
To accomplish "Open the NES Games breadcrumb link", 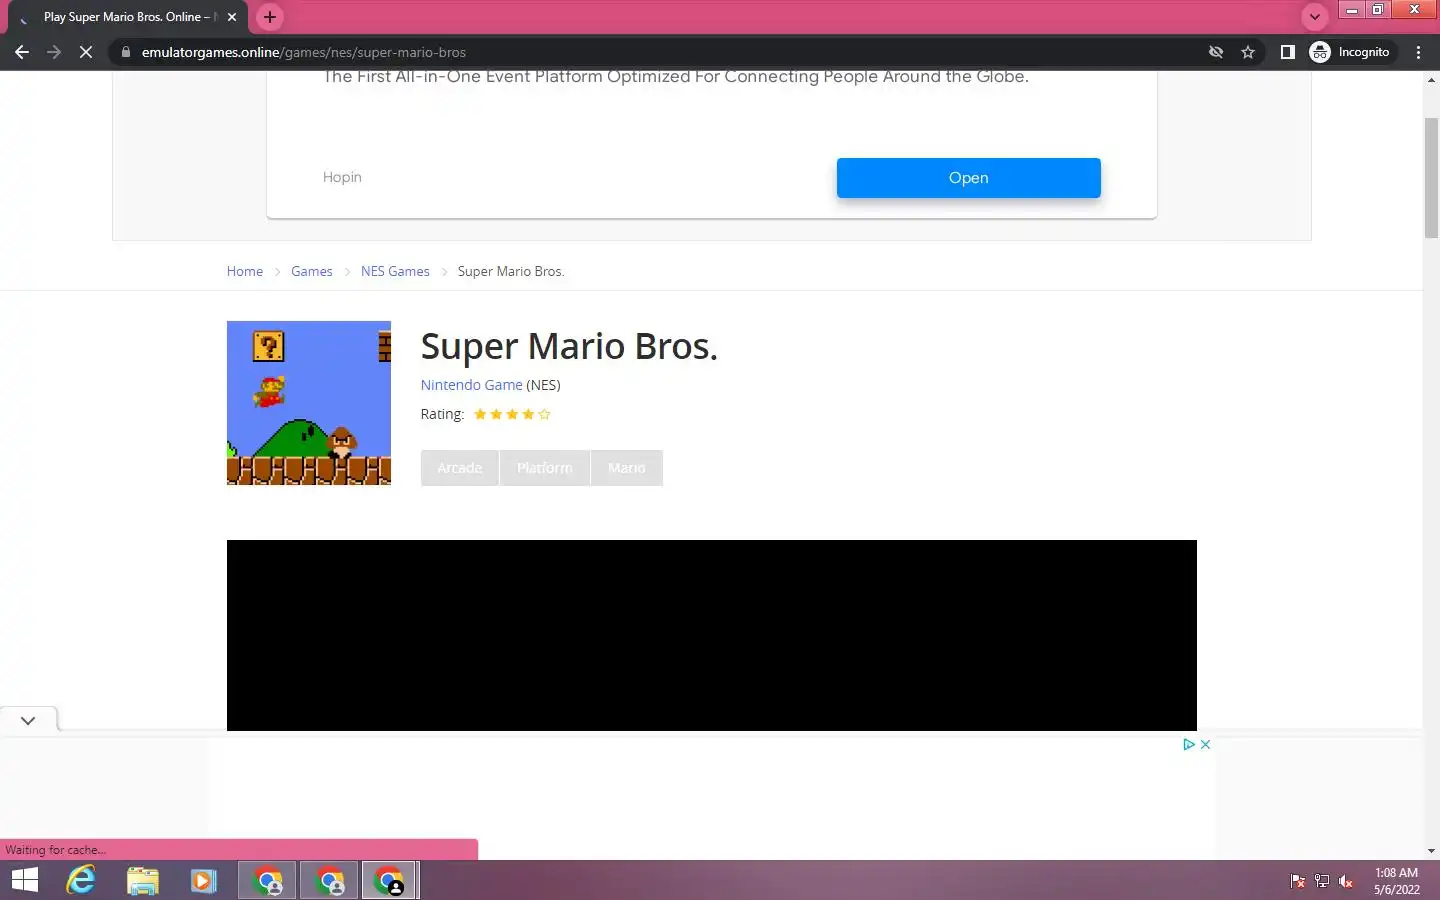I will coord(395,271).
